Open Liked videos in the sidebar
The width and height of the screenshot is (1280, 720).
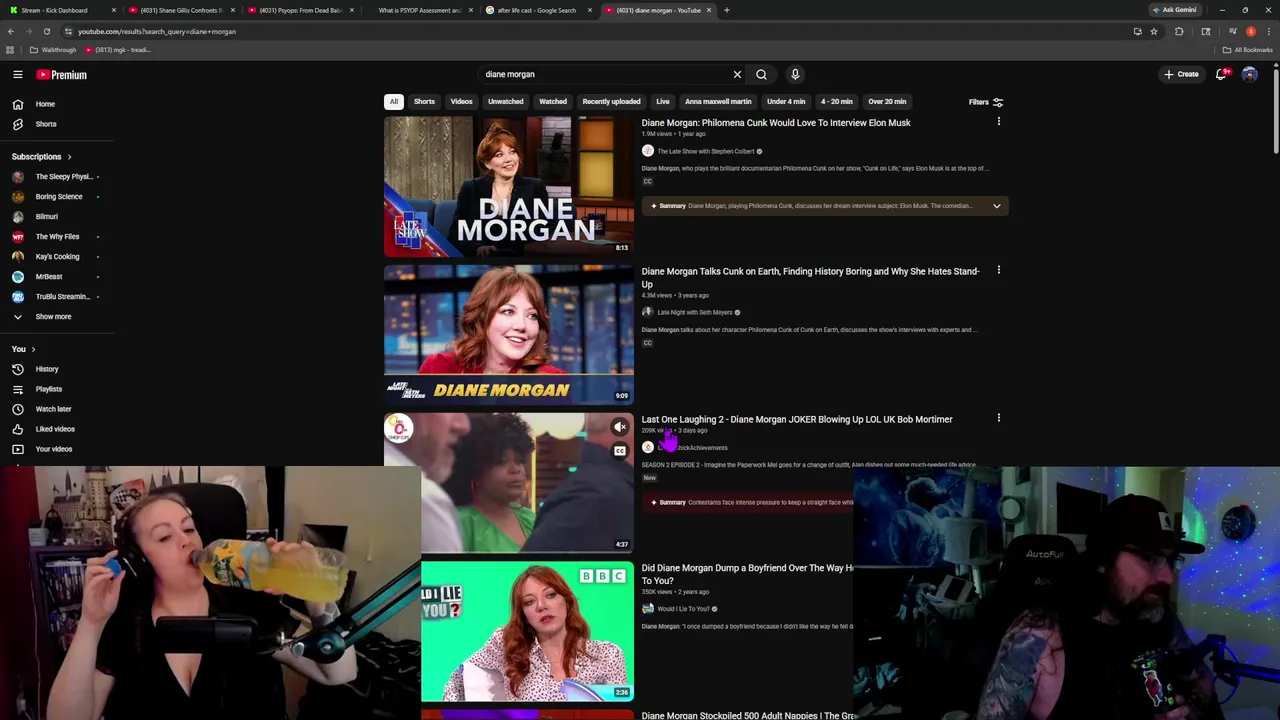(55, 429)
